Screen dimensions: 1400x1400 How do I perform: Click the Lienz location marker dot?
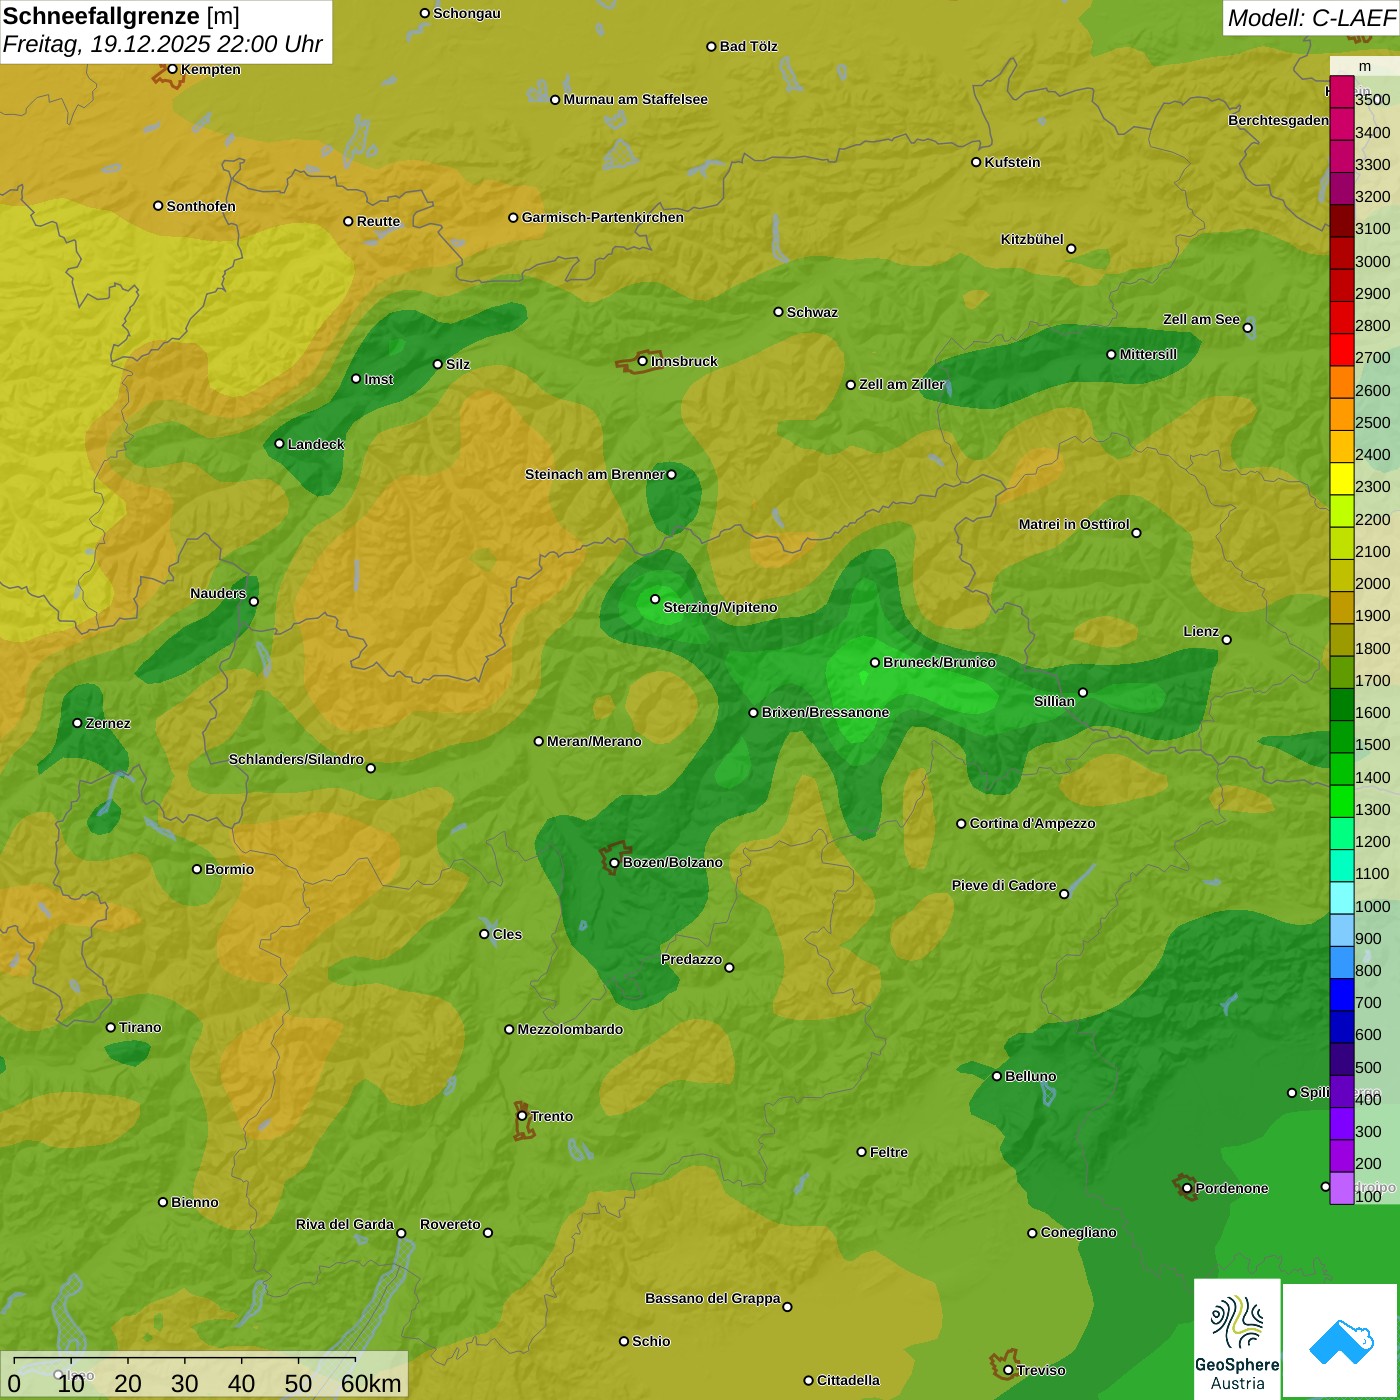tap(1227, 640)
